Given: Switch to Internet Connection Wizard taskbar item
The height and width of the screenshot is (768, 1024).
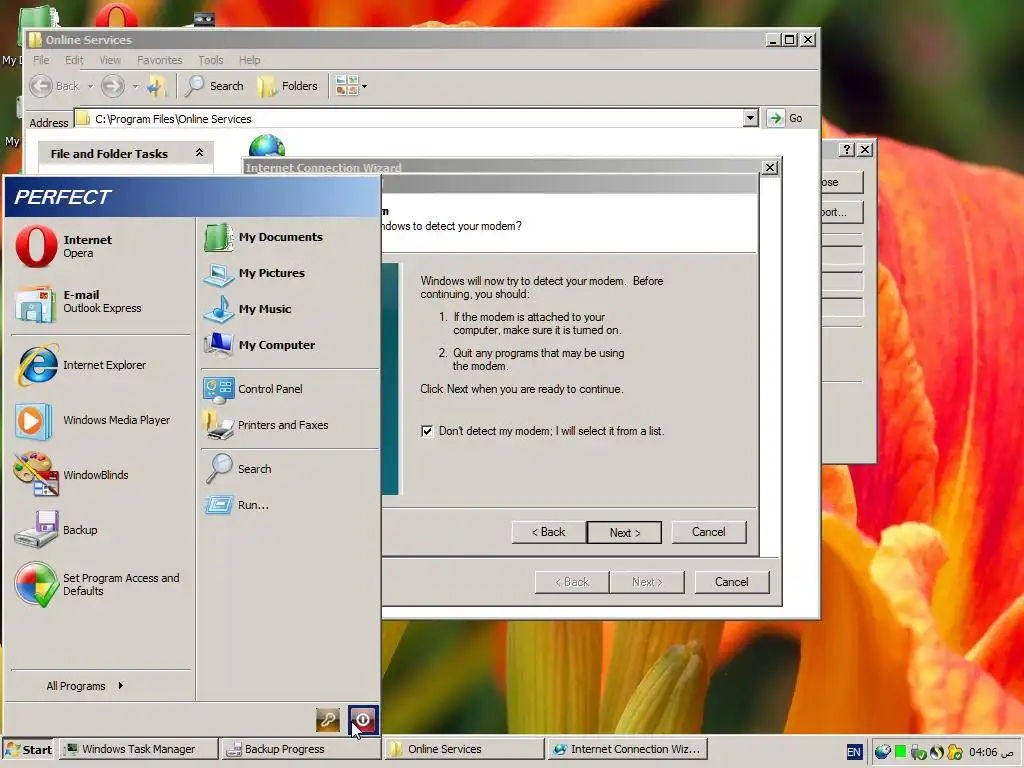Looking at the screenshot, I should click(x=627, y=749).
